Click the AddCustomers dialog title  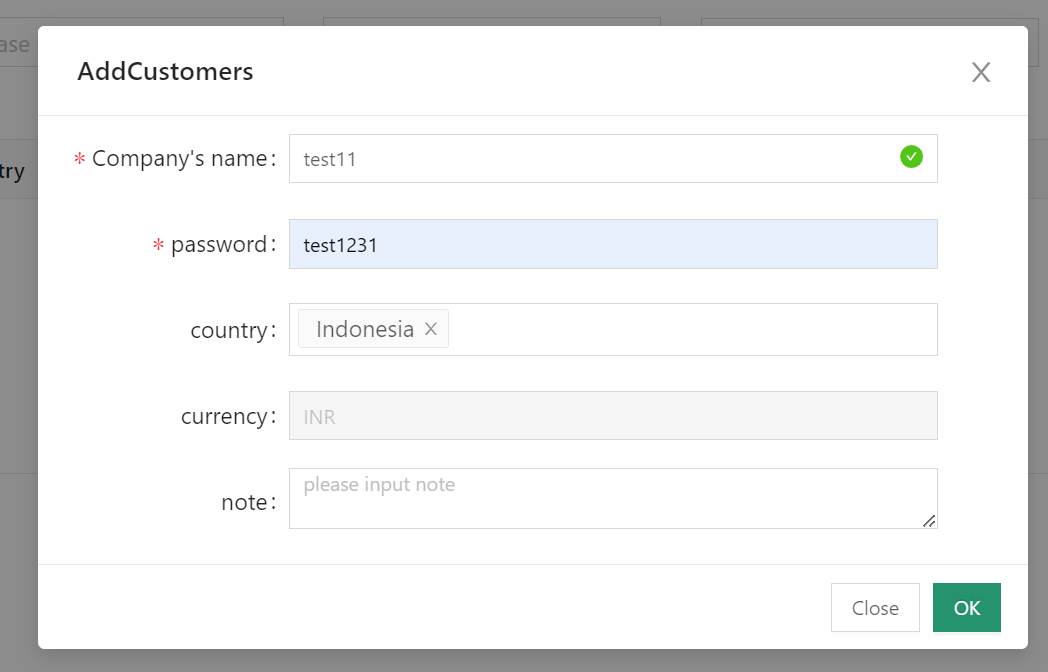(165, 72)
